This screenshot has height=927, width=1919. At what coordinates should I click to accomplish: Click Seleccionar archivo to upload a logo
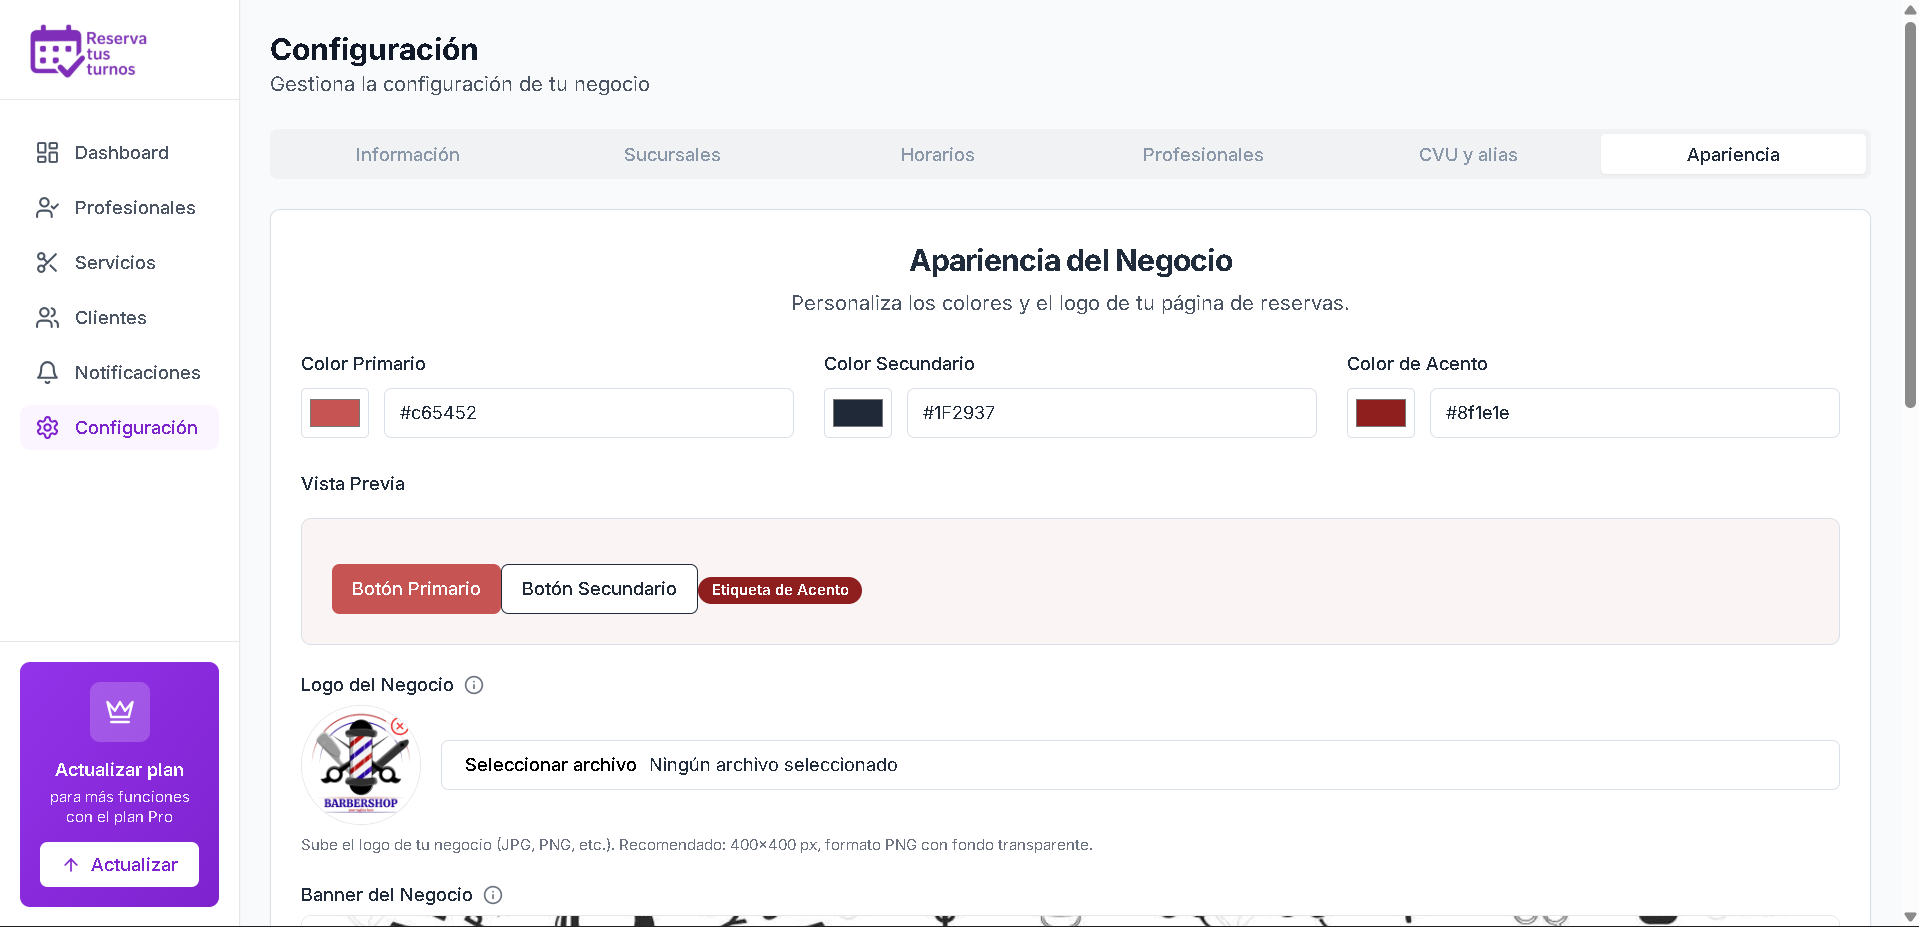tap(550, 764)
